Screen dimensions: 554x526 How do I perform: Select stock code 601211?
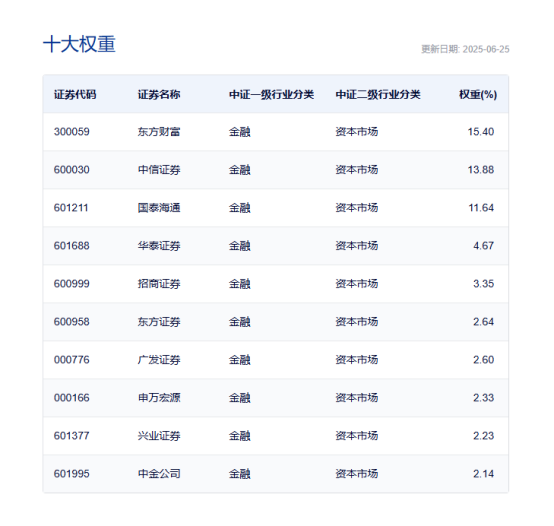(x=71, y=208)
